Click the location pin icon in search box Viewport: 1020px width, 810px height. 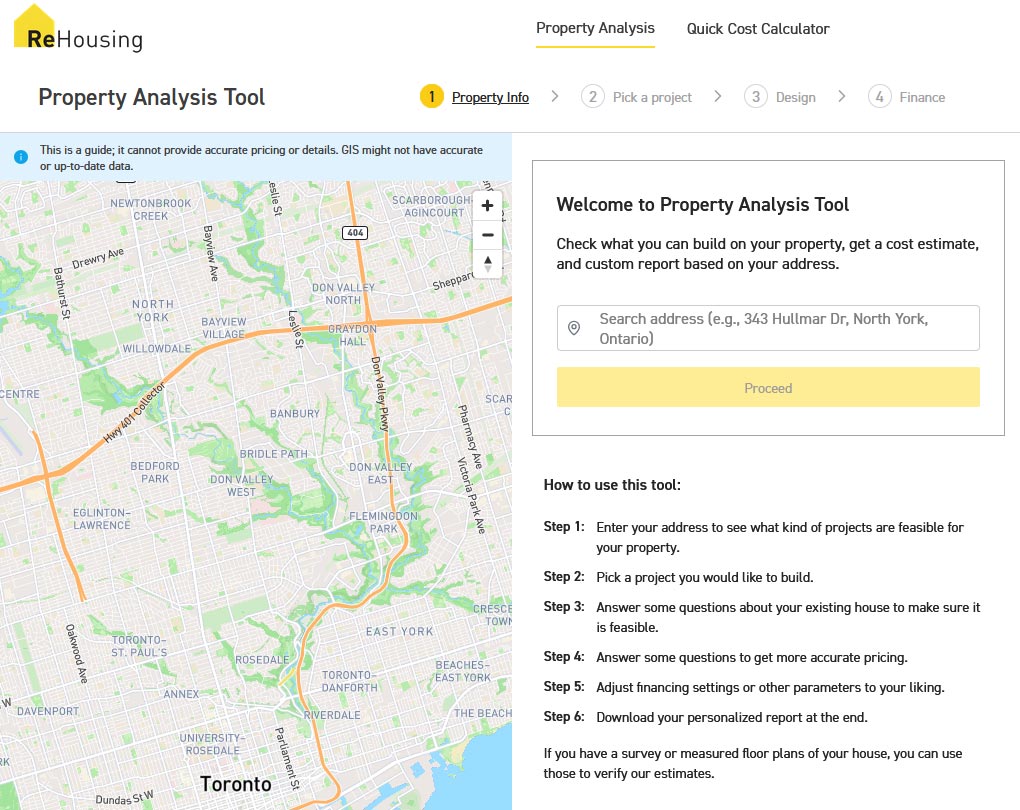coord(574,328)
